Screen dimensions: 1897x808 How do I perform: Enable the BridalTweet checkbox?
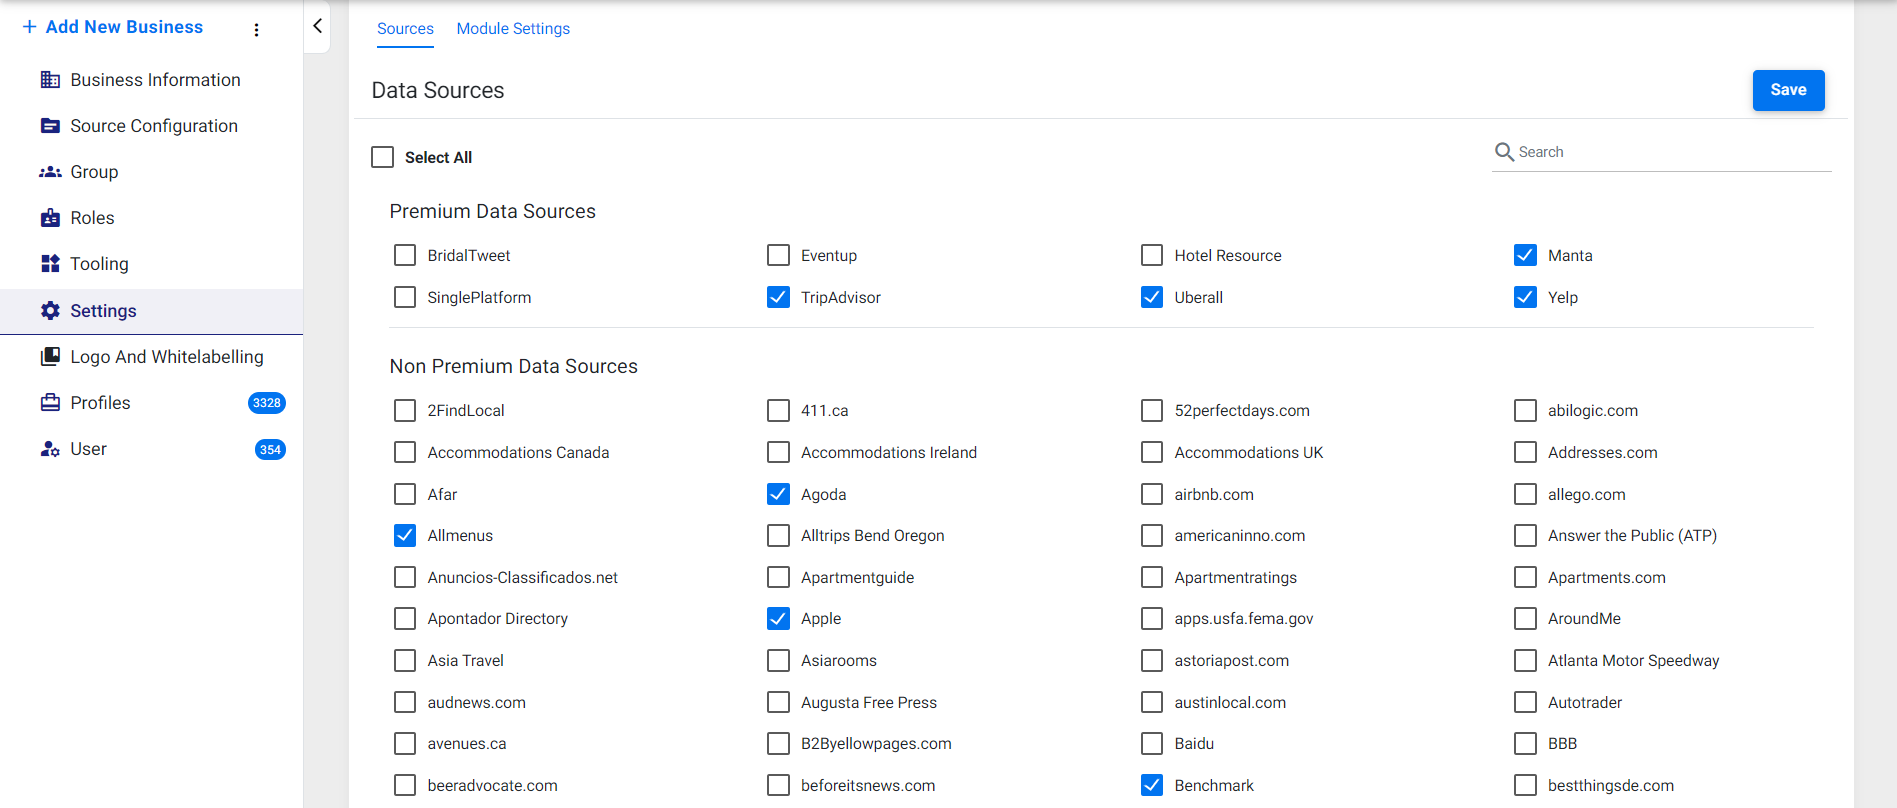(x=405, y=255)
